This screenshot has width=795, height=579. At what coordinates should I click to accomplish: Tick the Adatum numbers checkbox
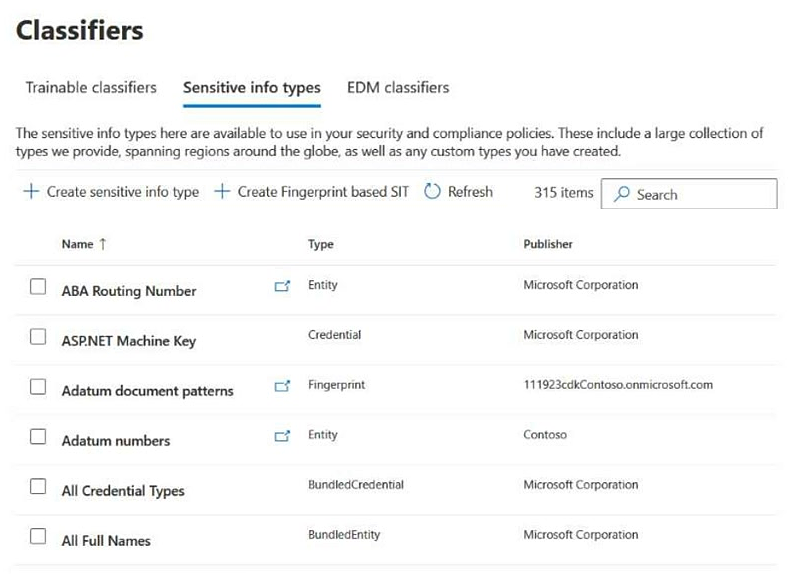click(x=38, y=437)
